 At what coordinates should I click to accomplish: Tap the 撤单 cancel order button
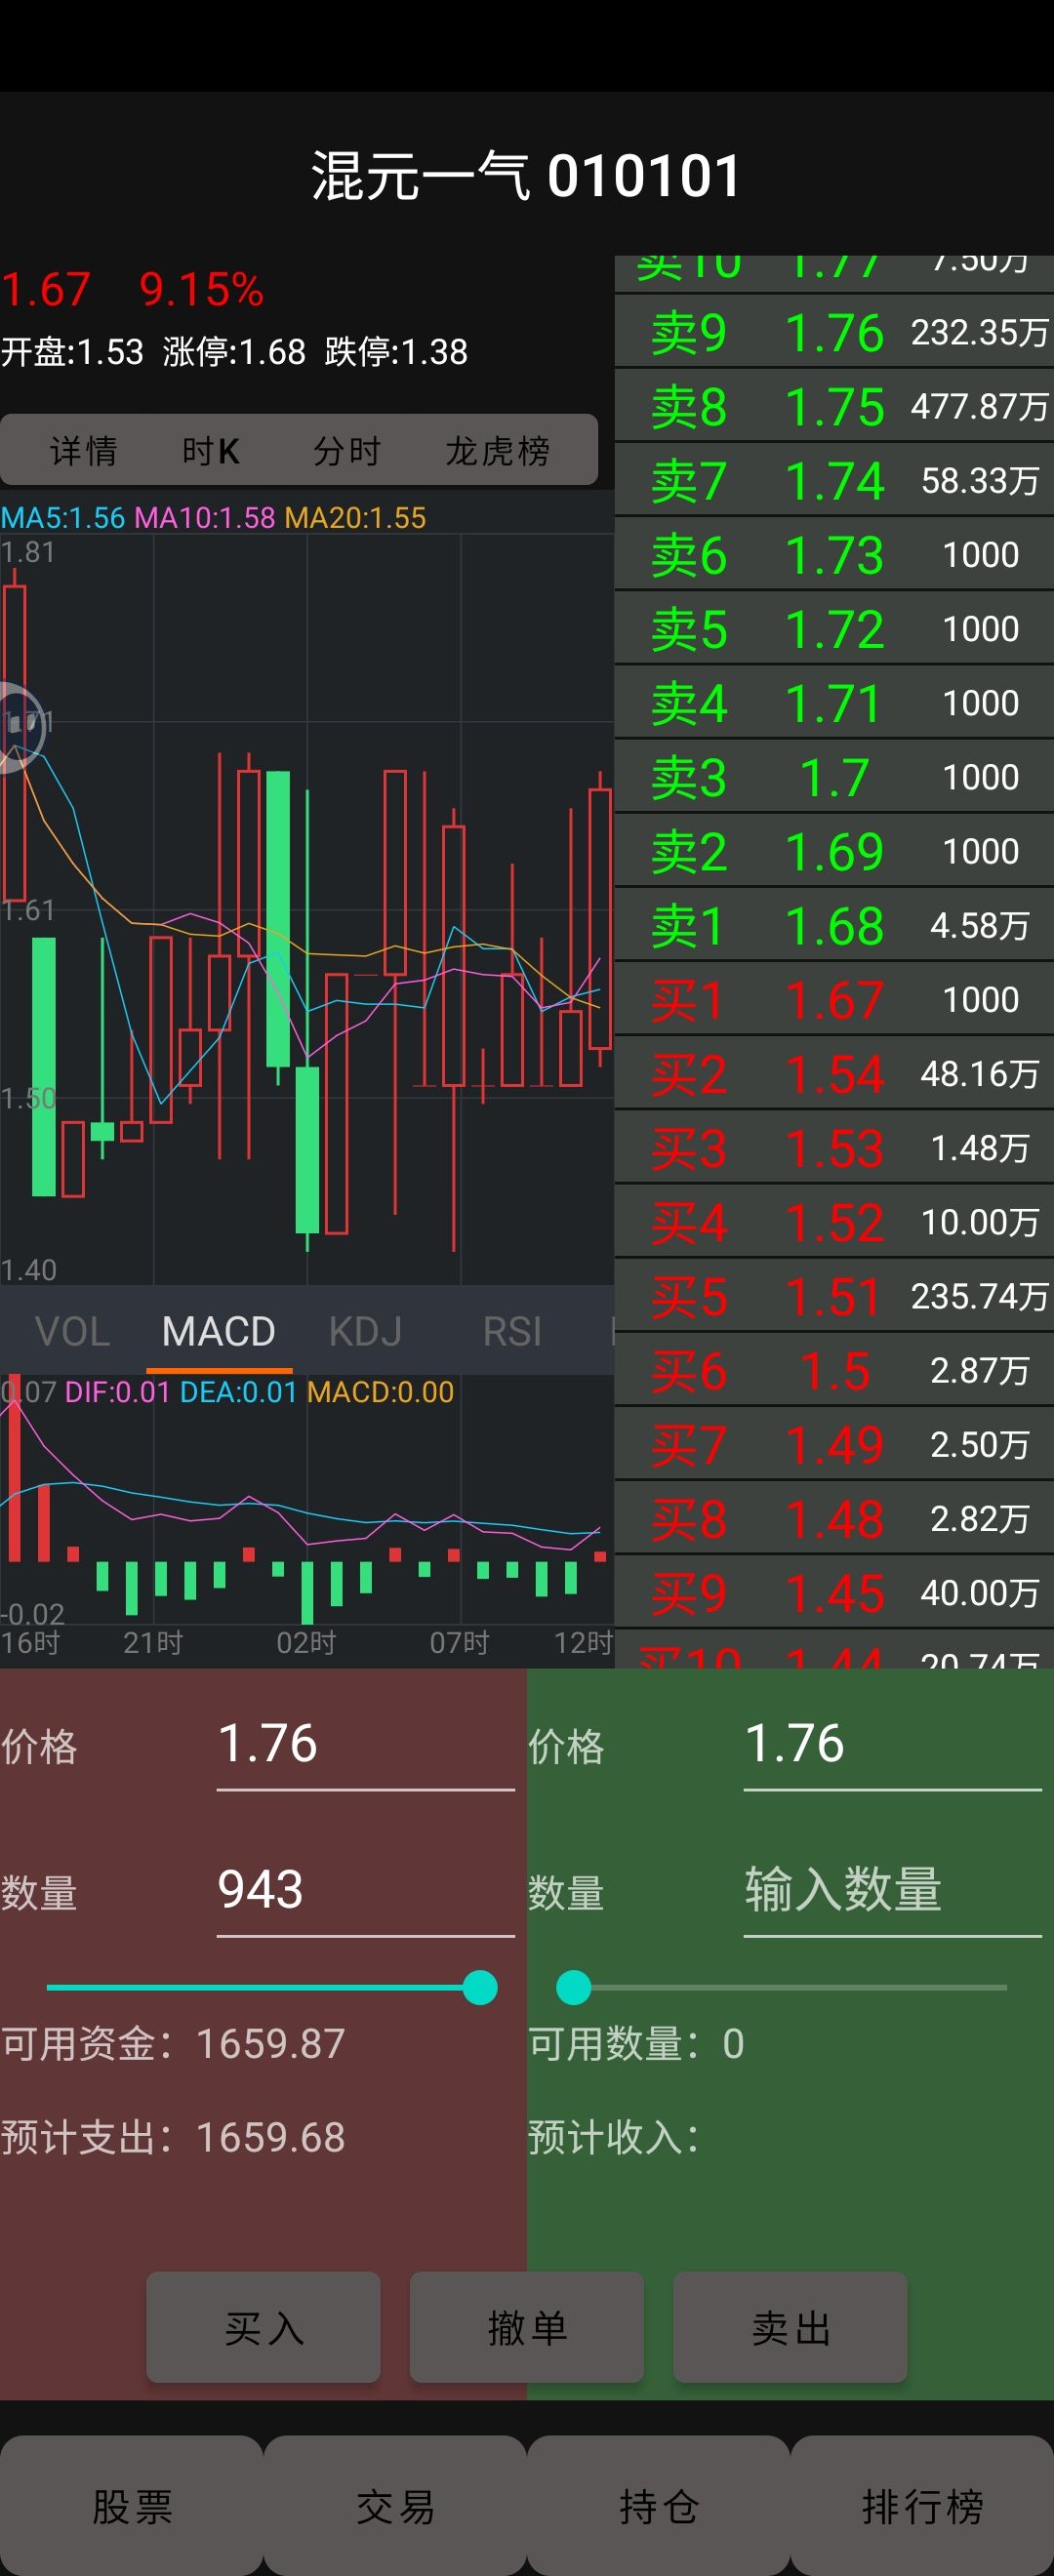pos(527,2327)
